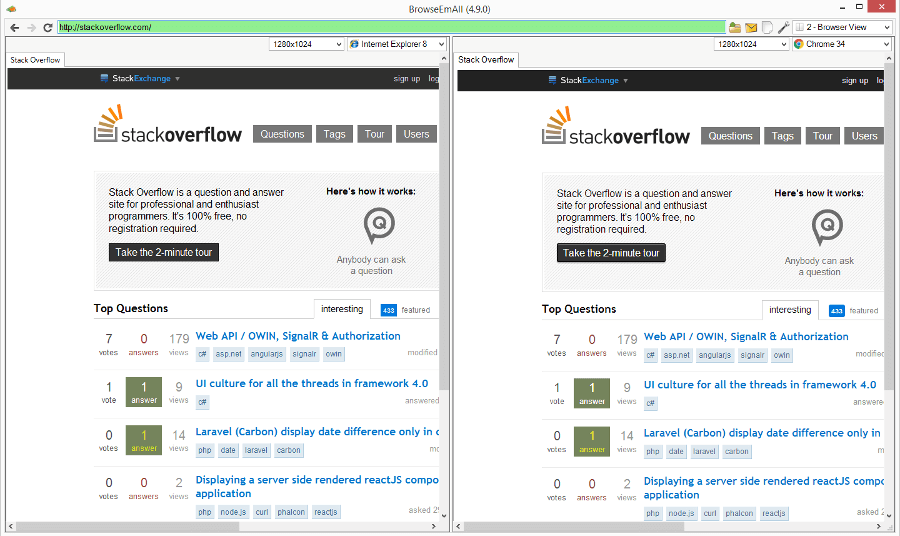Click Take the 2-minute tour in the right pane
The image size is (900, 536).
611,253
